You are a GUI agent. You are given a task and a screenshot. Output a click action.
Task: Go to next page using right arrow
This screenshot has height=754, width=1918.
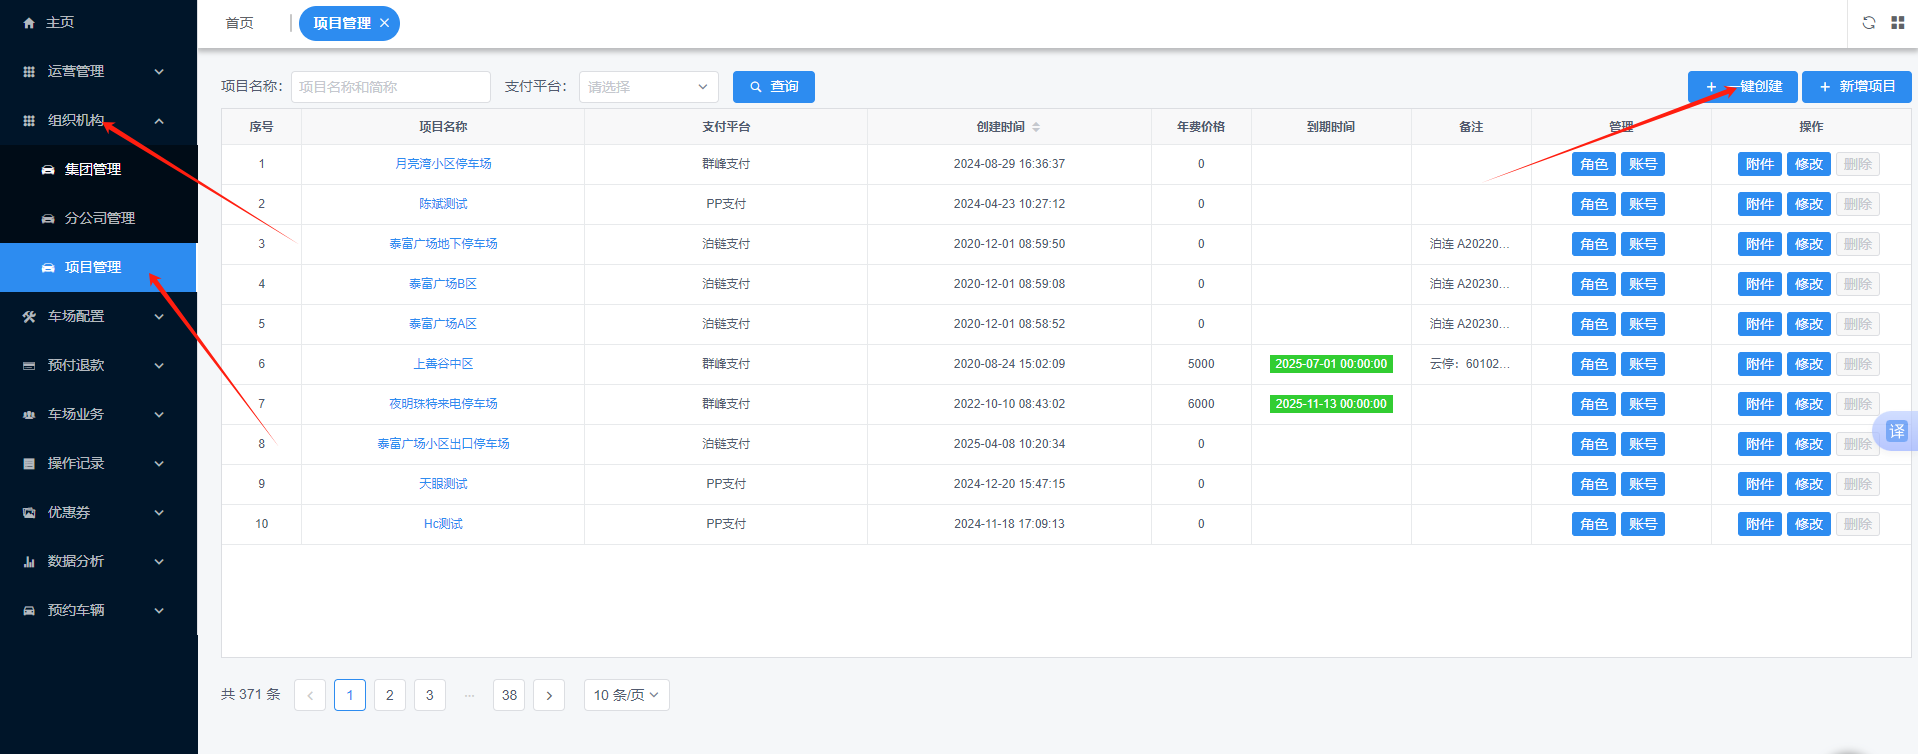pos(549,695)
